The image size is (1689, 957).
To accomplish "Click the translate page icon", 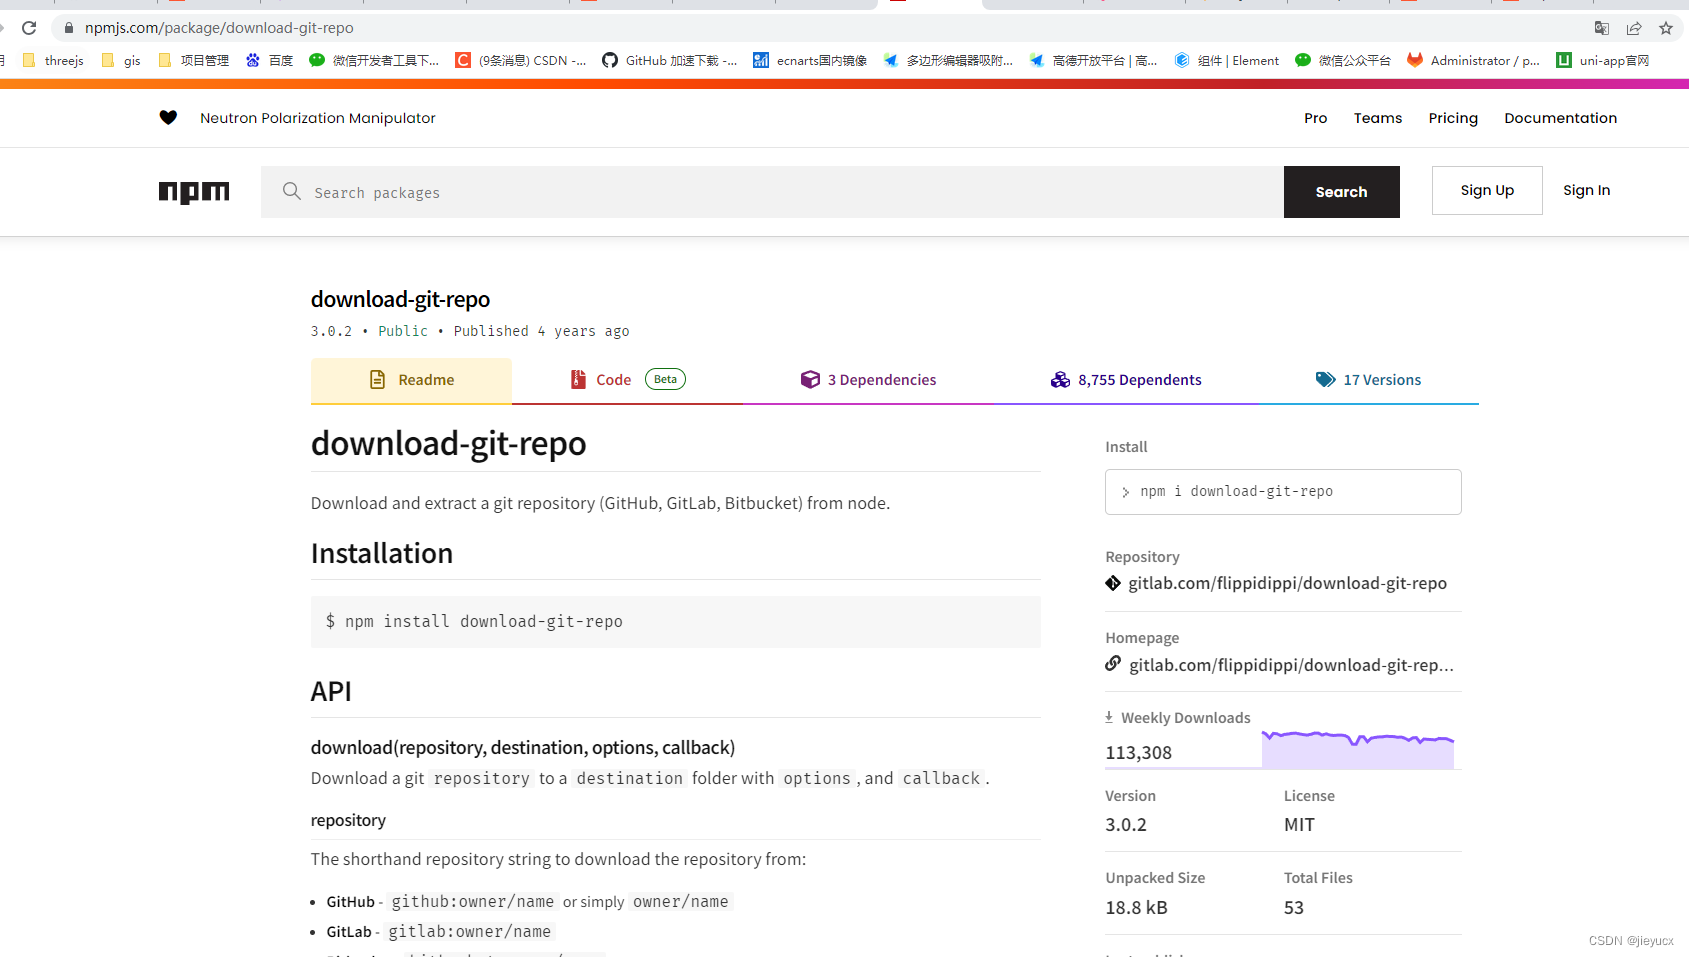I will (1602, 28).
